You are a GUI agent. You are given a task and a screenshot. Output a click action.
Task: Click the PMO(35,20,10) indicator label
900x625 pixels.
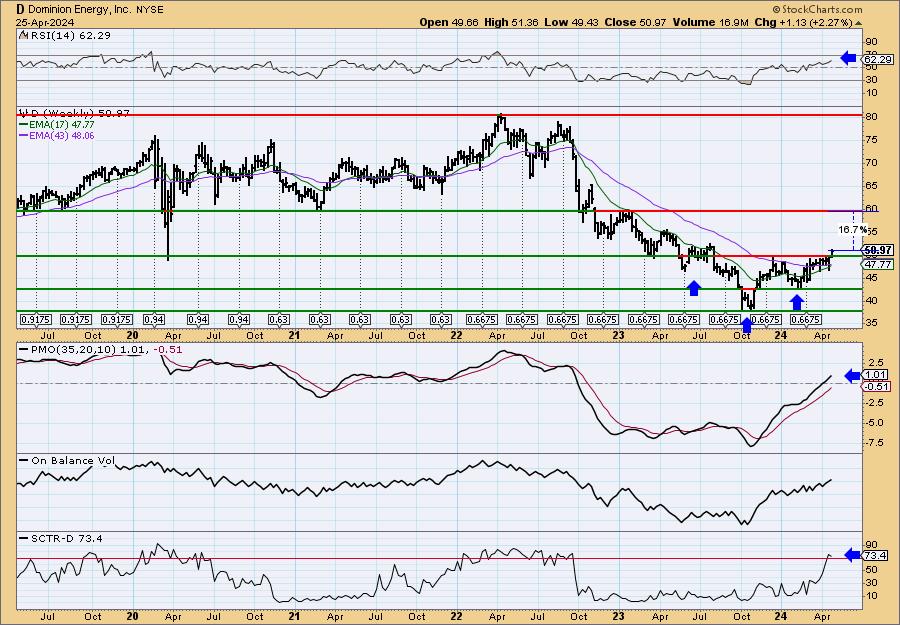coord(72,349)
